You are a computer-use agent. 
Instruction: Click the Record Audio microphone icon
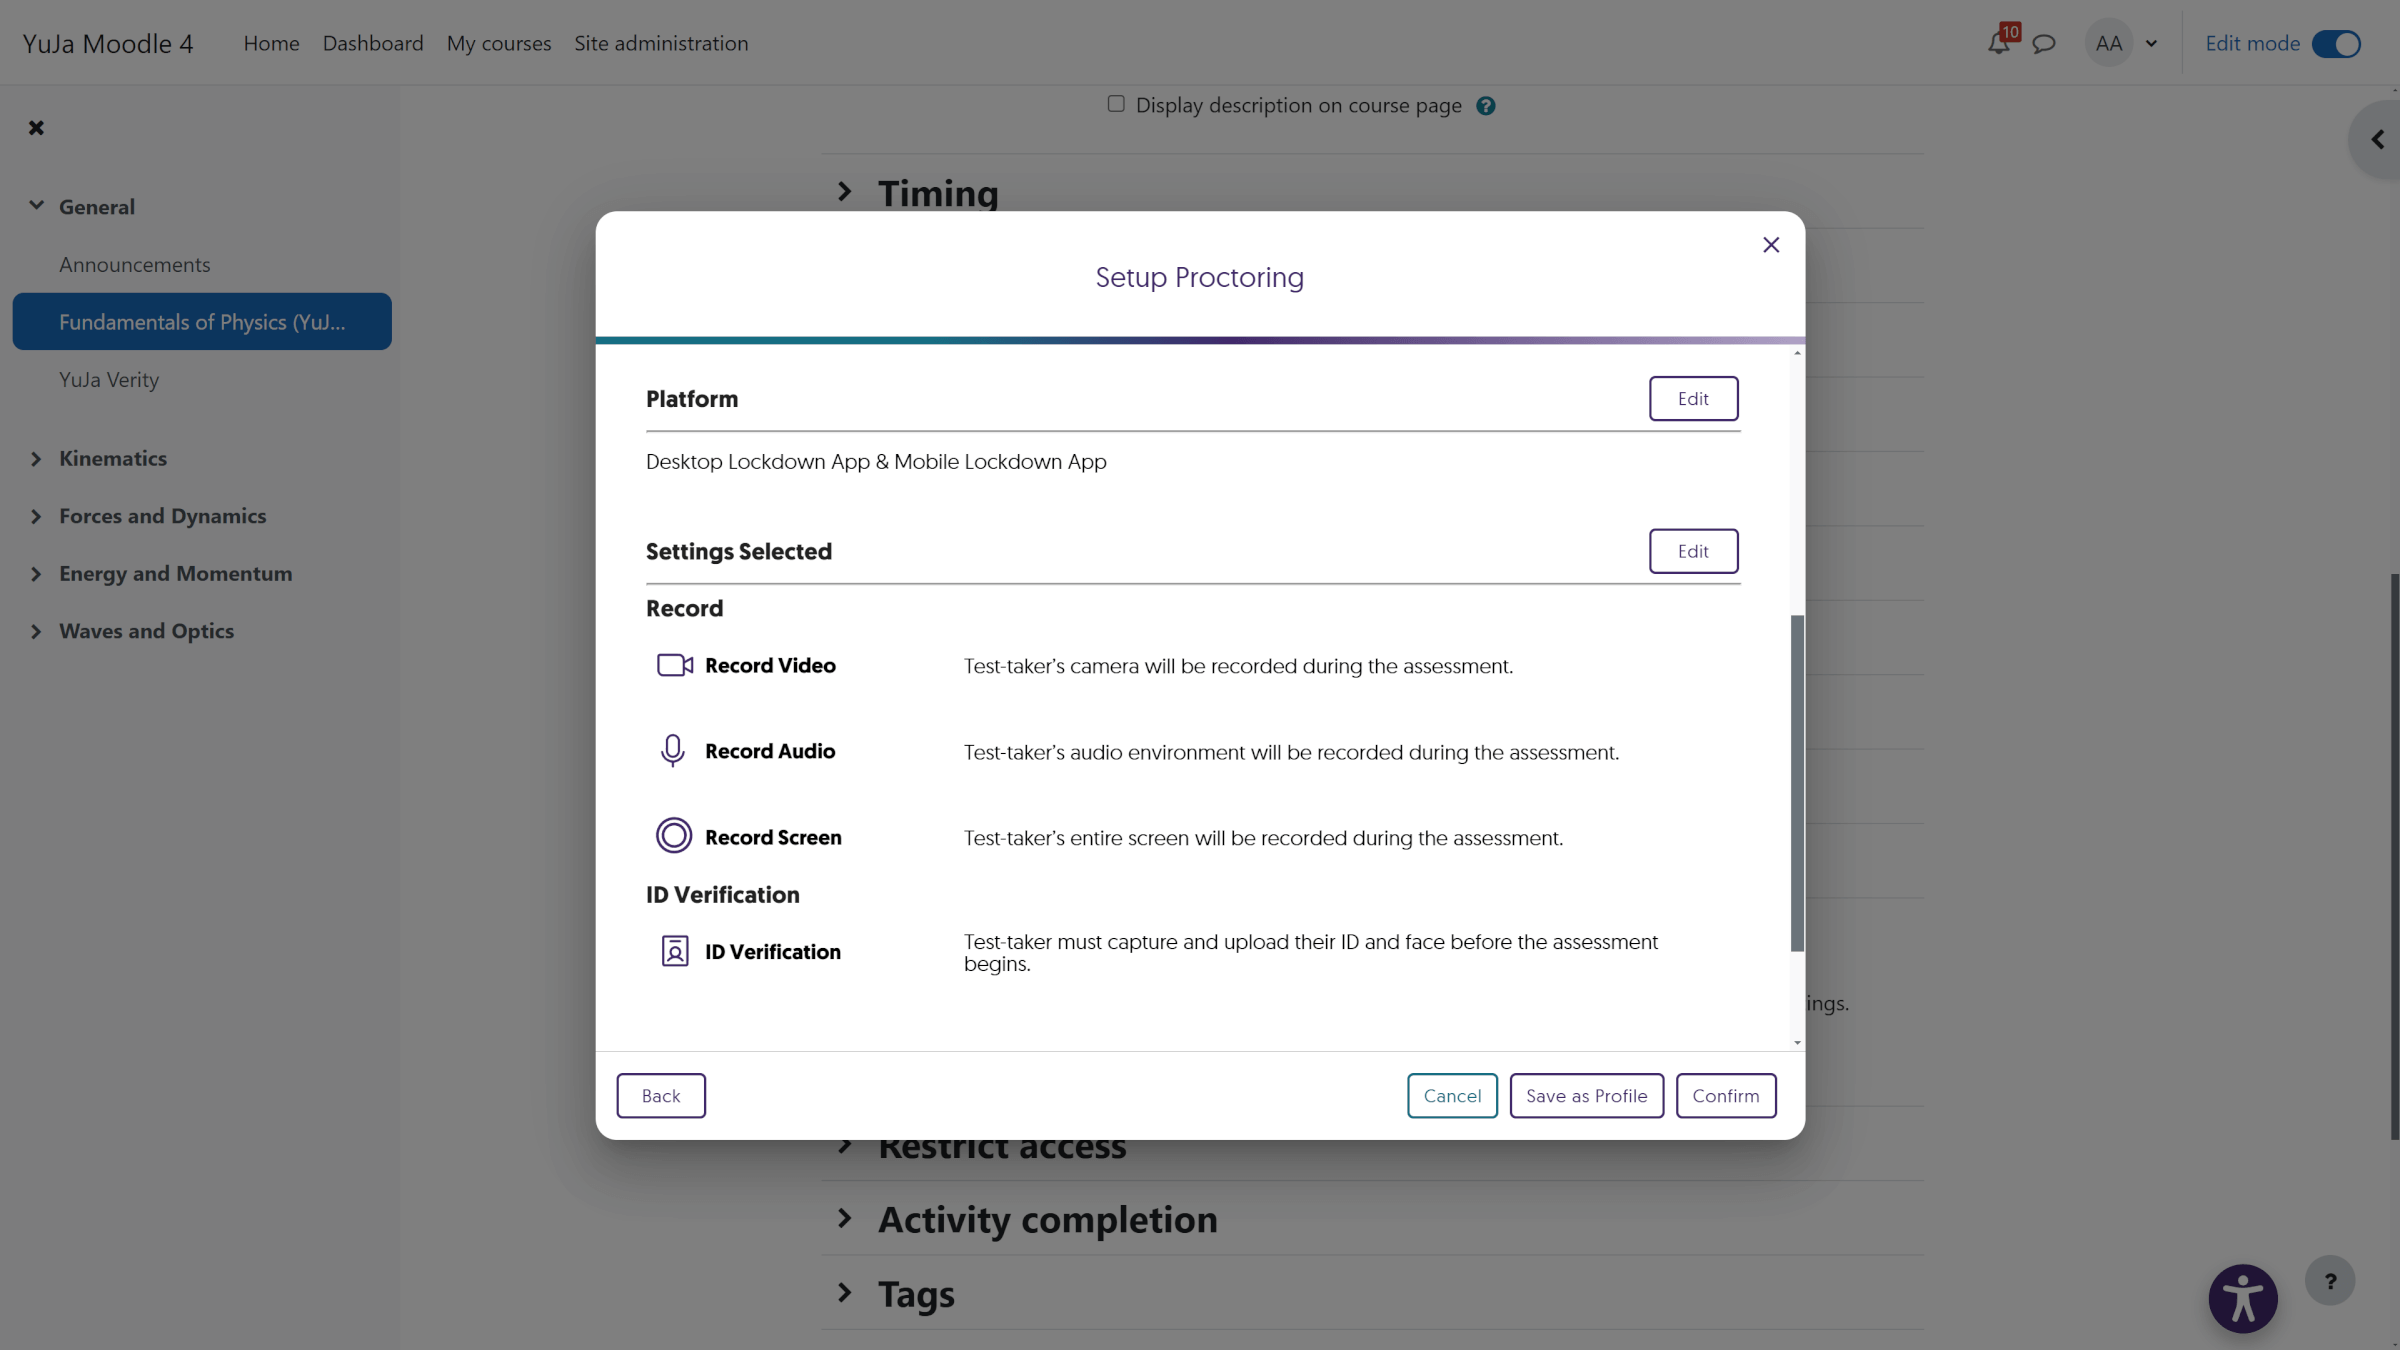(x=673, y=750)
